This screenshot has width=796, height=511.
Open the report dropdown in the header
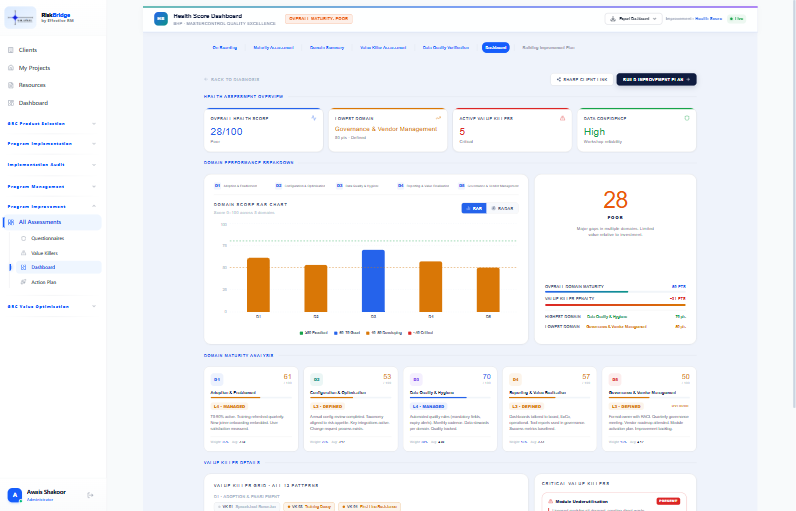coord(634,19)
